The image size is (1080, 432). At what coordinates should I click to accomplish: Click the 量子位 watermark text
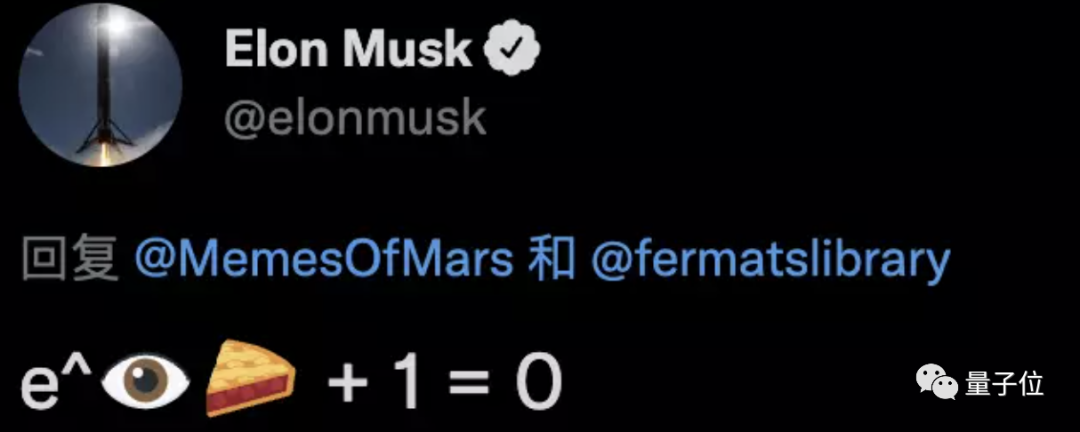click(1004, 383)
